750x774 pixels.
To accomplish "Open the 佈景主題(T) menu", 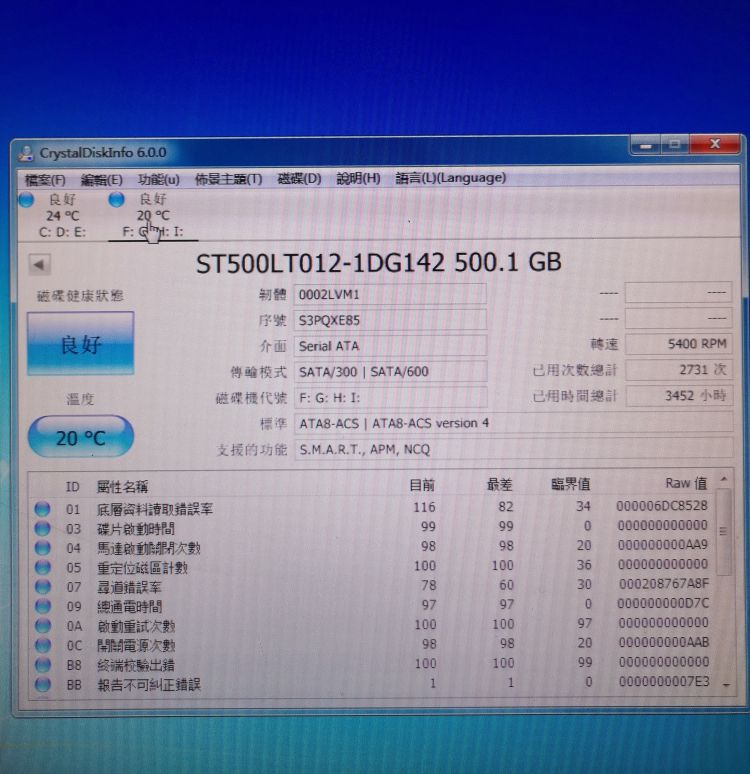I will click(x=228, y=179).
